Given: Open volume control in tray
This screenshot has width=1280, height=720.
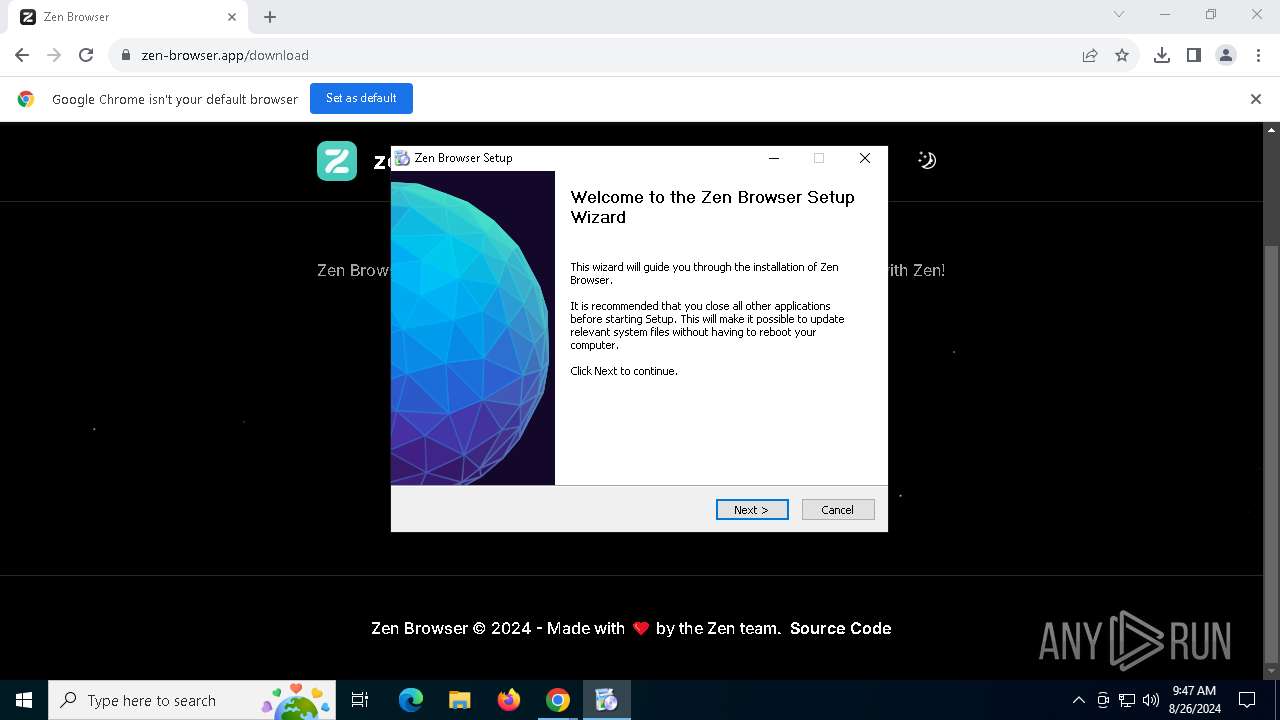Looking at the screenshot, I should [1150, 700].
